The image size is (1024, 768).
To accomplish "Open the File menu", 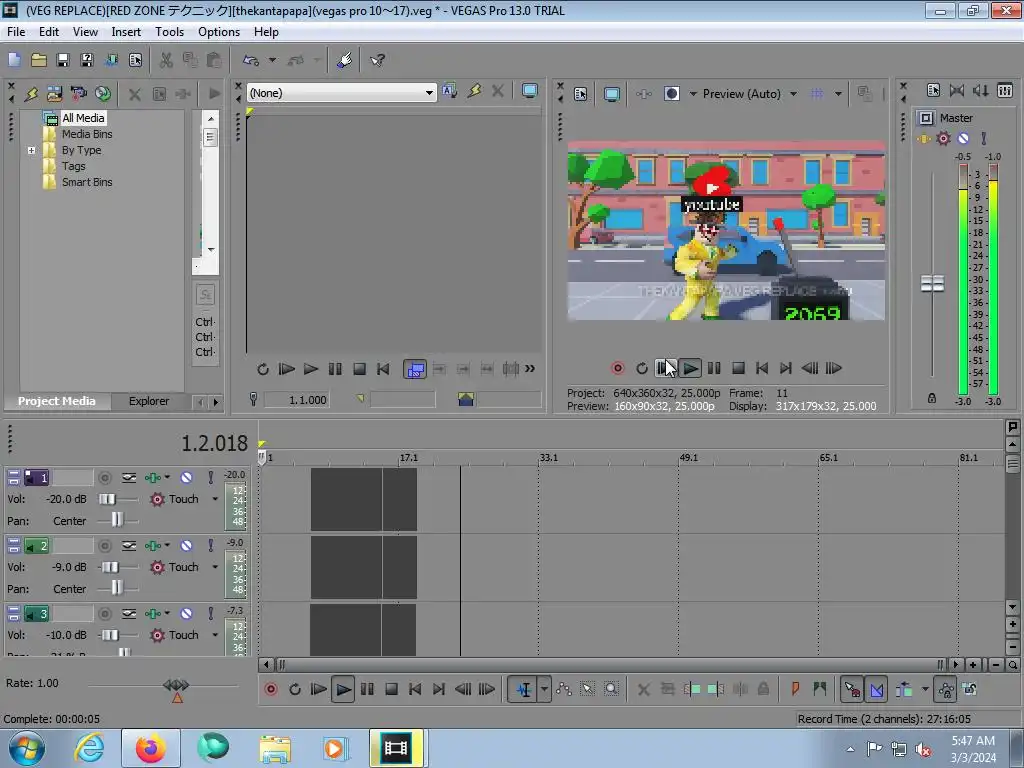I will pos(16,32).
